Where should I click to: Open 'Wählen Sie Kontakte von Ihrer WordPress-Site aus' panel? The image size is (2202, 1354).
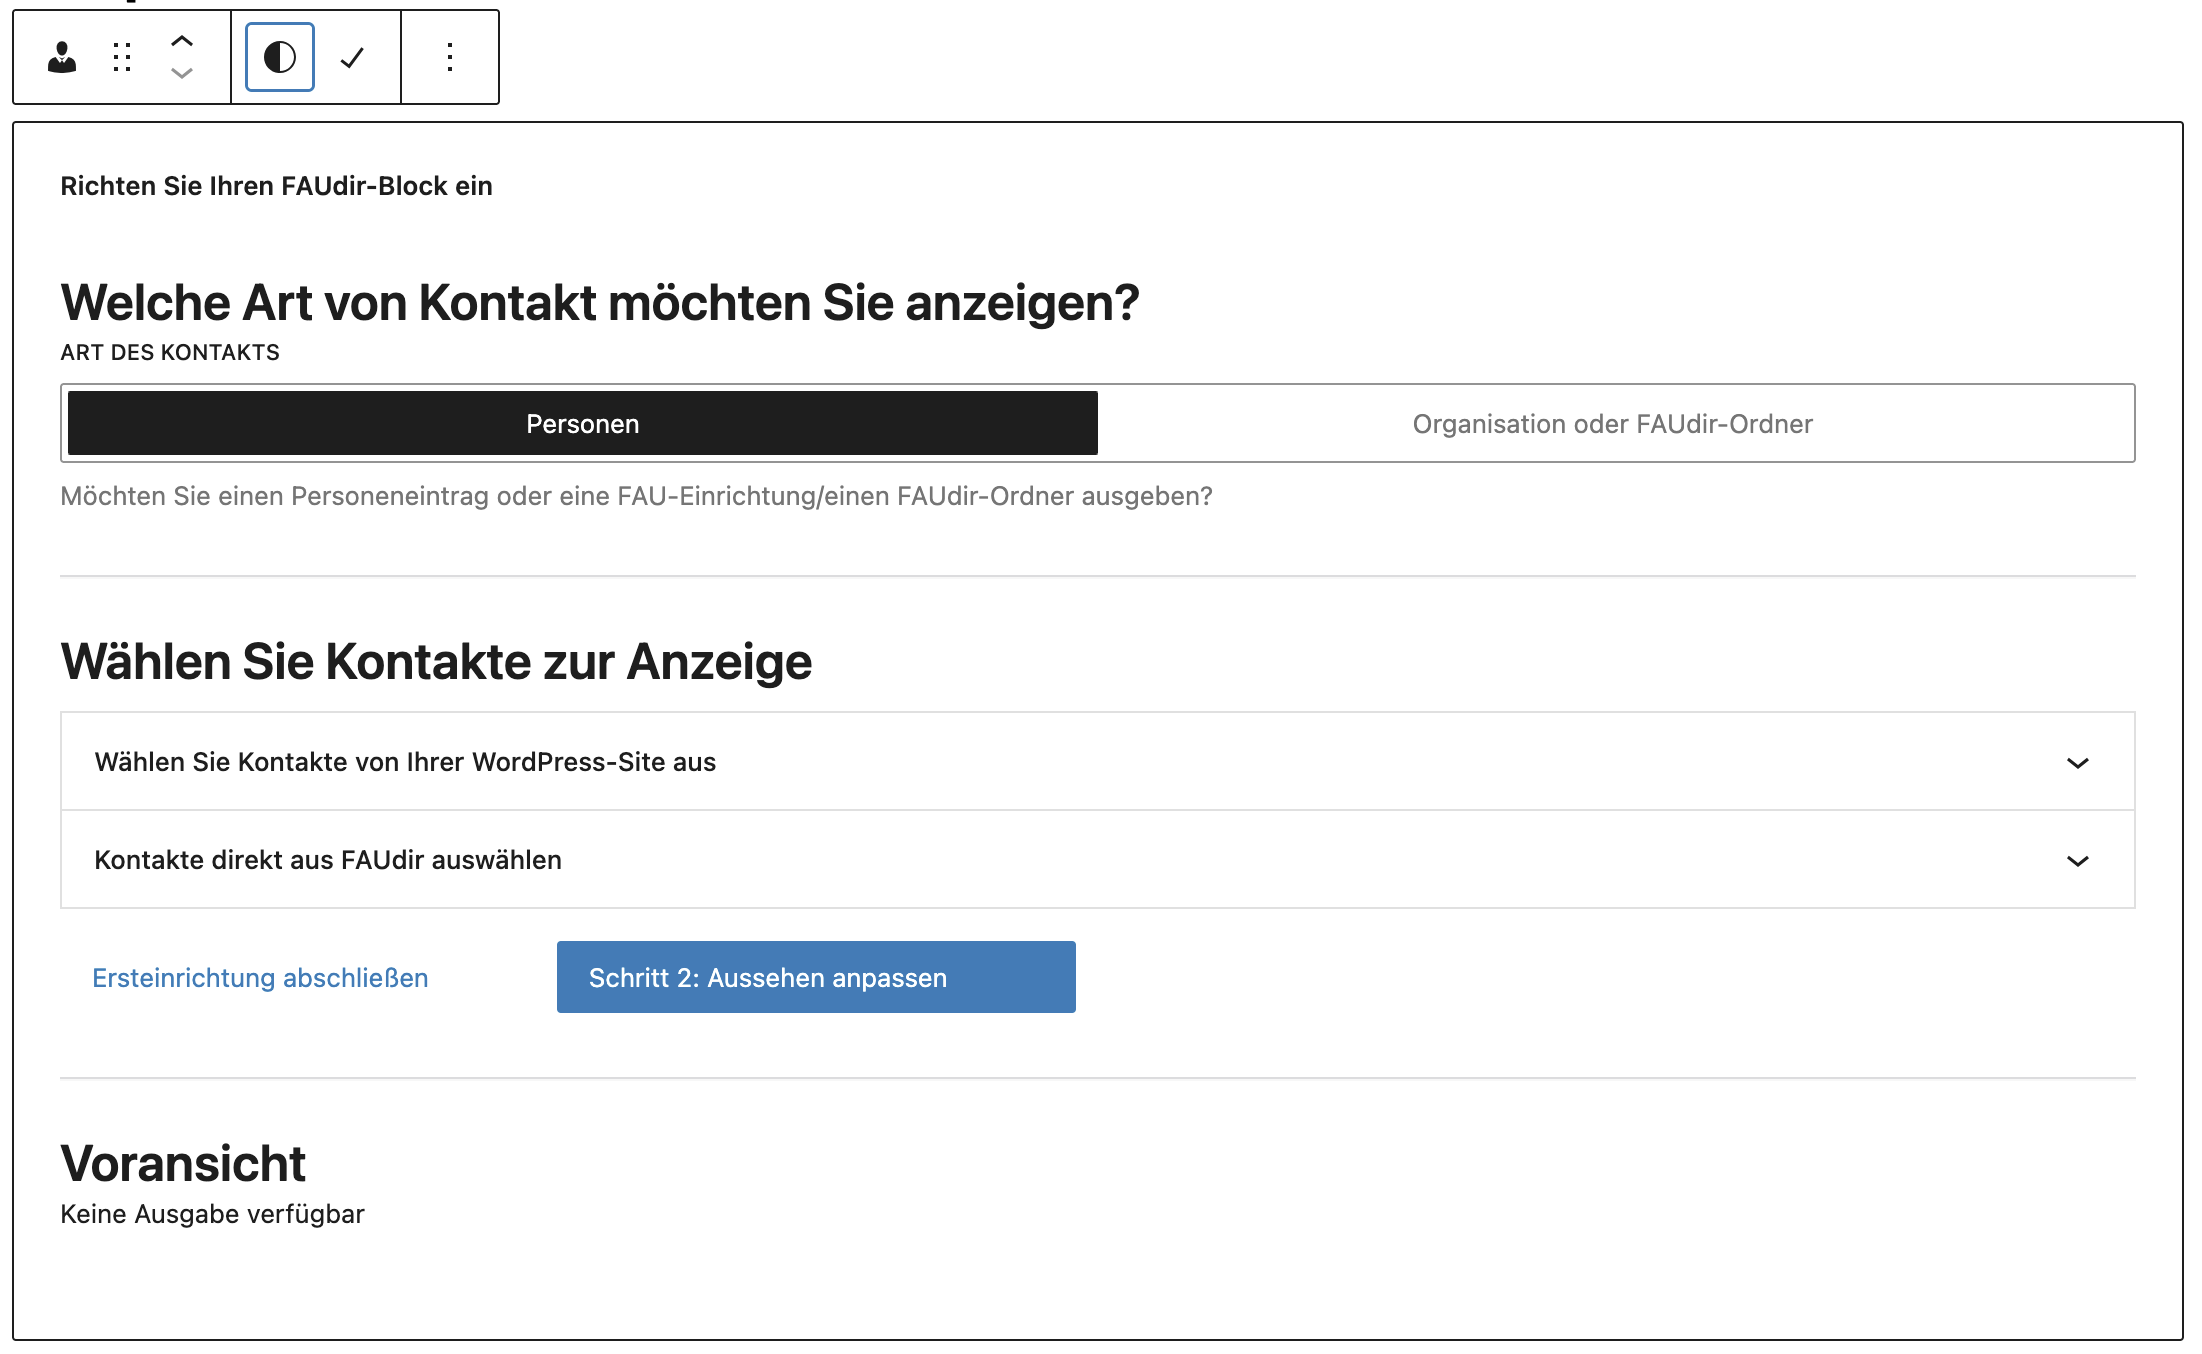coord(405,762)
